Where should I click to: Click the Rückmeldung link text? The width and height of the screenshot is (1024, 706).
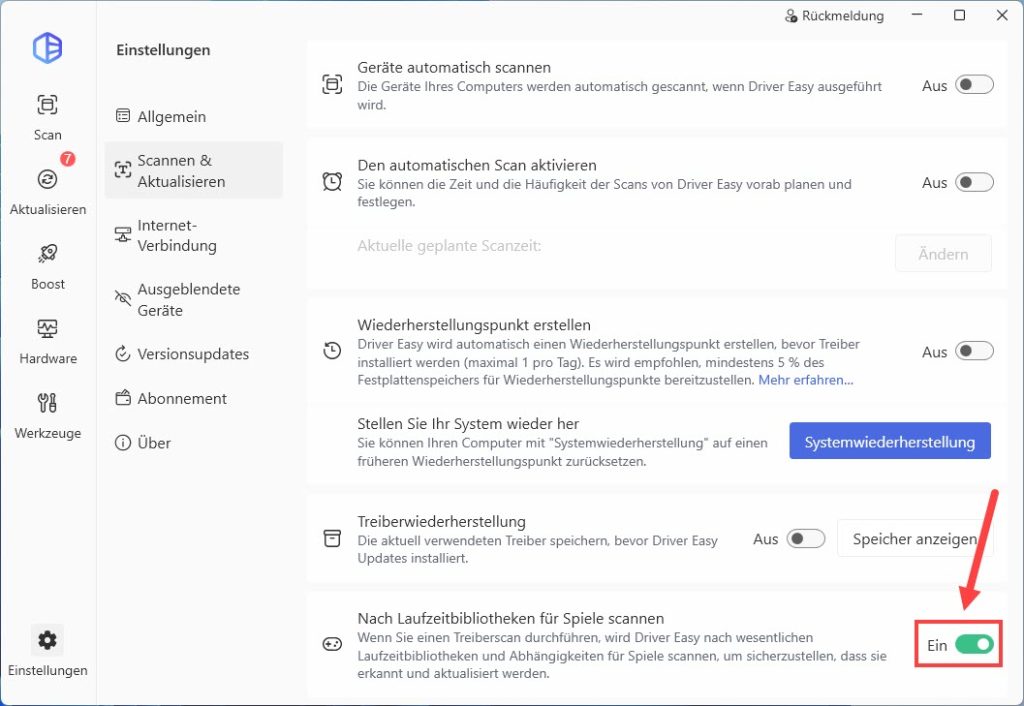pos(842,16)
